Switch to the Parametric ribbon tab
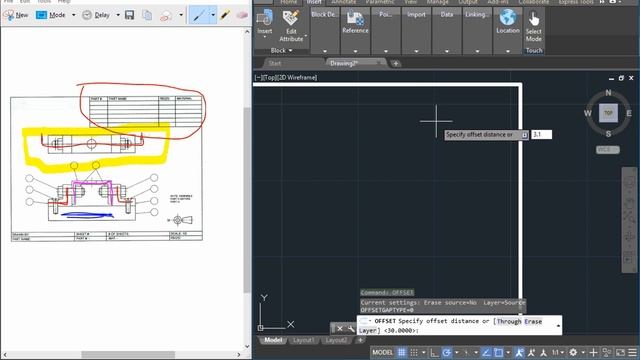640x360 pixels. (x=380, y=2)
